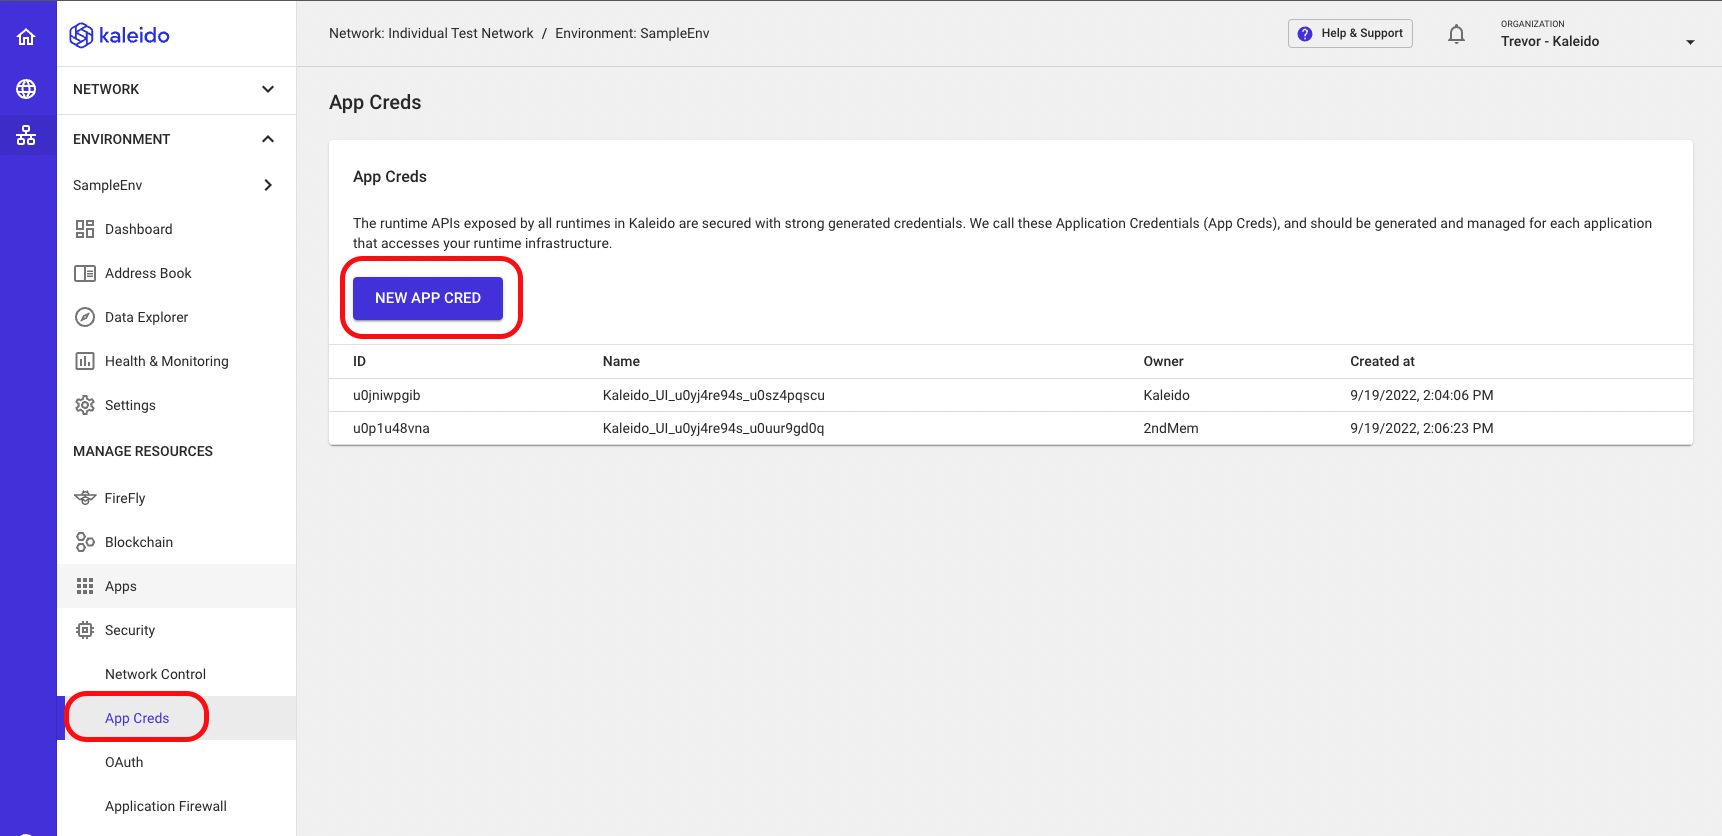Click the NEW APP CRED button
The height and width of the screenshot is (836, 1722).
click(428, 298)
